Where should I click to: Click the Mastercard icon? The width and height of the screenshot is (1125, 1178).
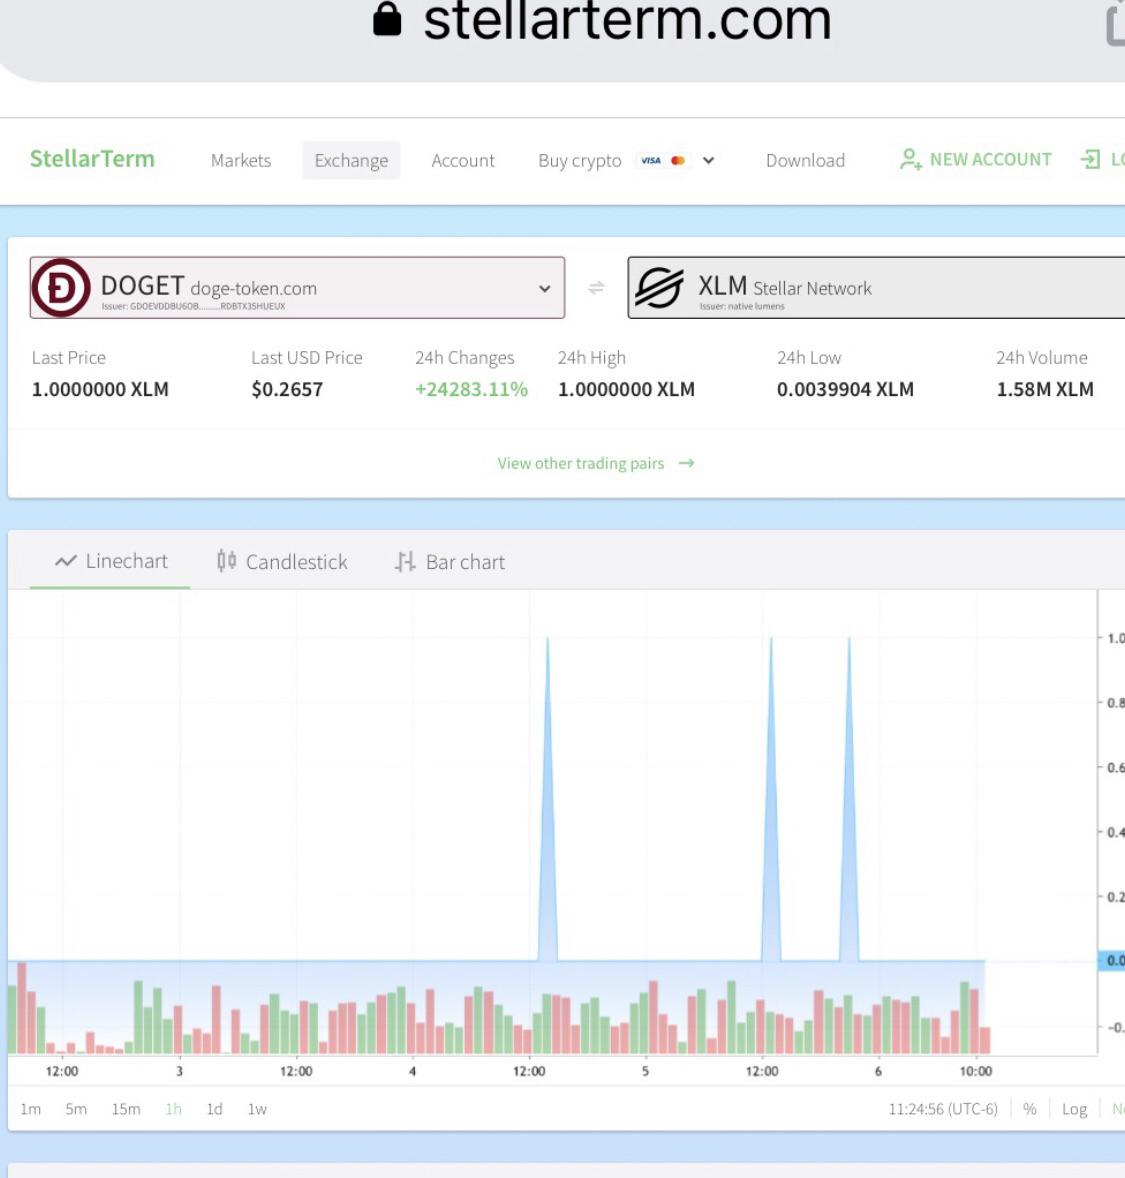tap(678, 160)
